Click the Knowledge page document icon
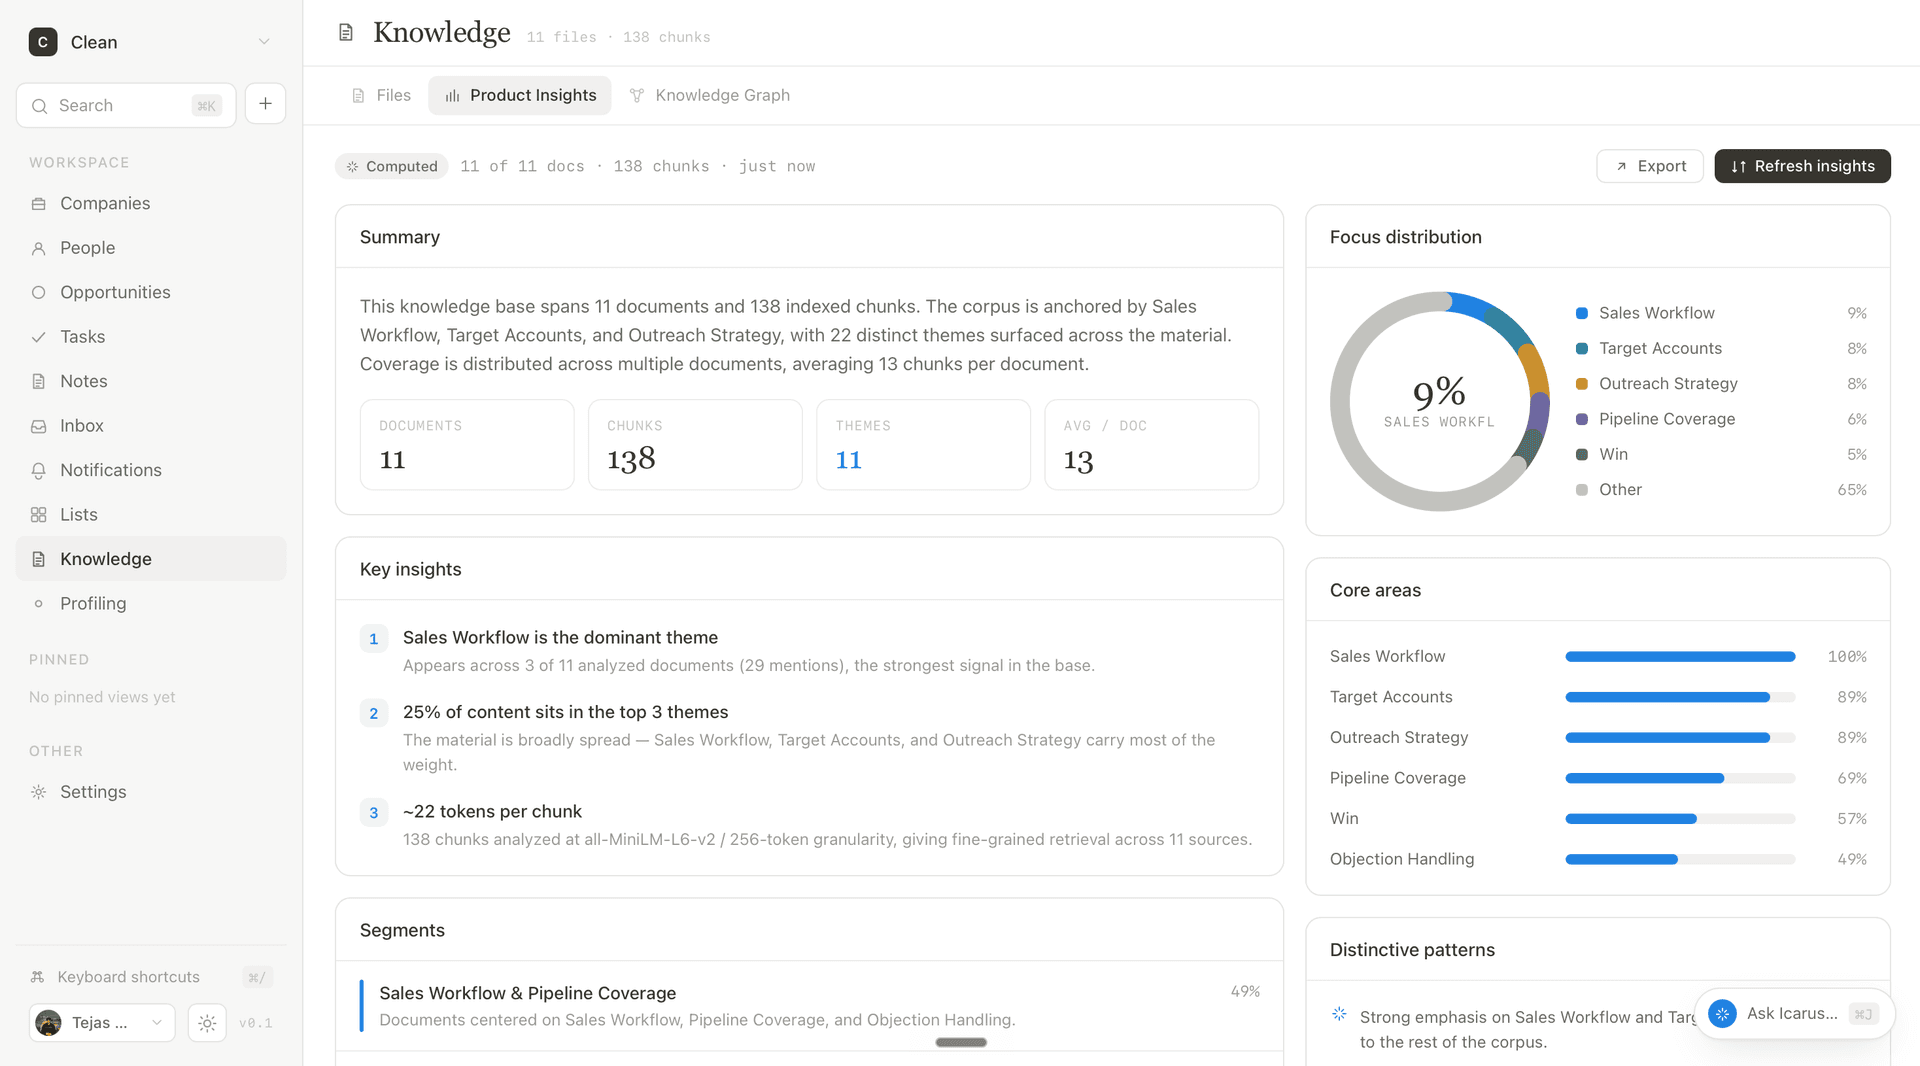The width and height of the screenshot is (1920, 1066). (x=346, y=33)
